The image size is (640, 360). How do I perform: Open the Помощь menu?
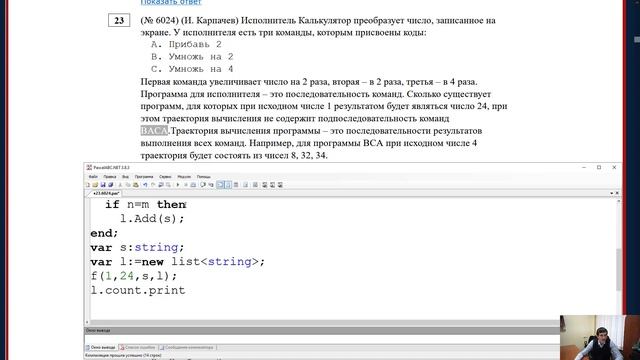[x=204, y=177]
